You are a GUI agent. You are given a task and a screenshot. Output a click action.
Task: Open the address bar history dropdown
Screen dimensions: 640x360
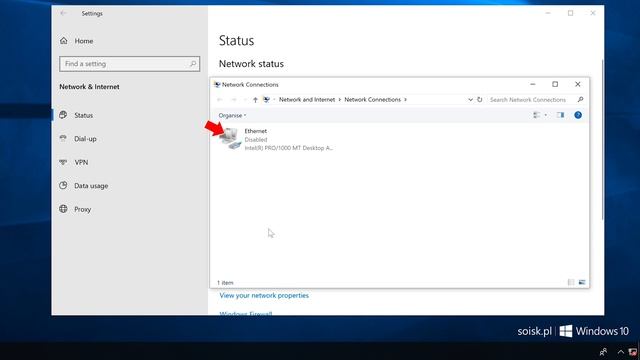[x=470, y=100]
